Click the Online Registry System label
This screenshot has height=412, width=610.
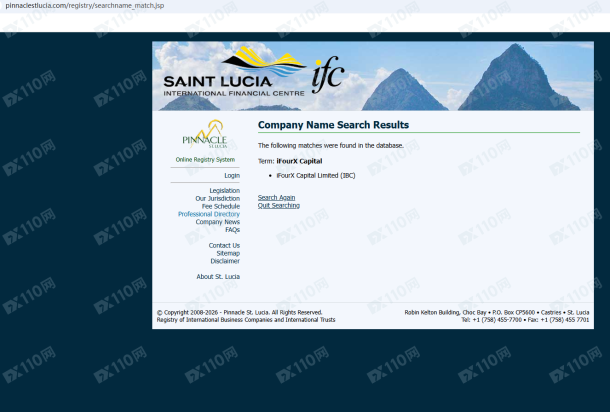point(205,160)
